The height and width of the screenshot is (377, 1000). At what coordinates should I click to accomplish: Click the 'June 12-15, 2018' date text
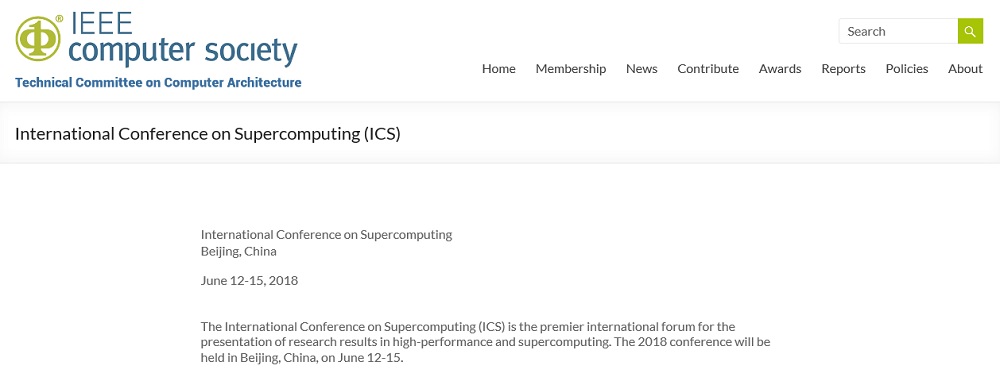point(249,280)
